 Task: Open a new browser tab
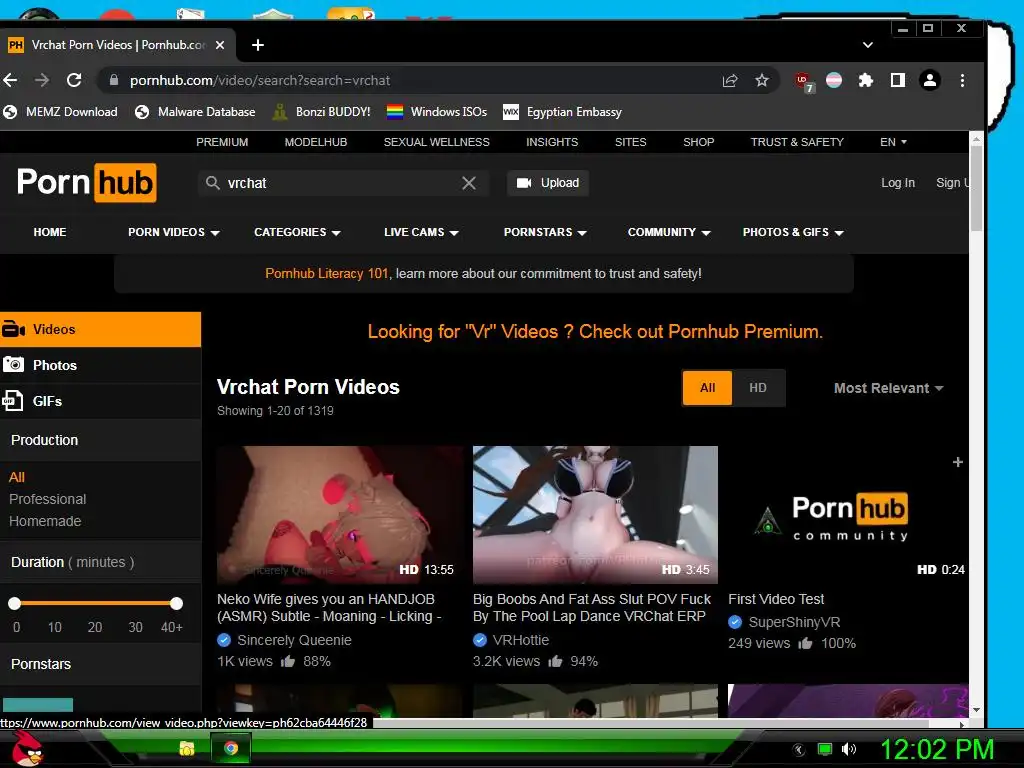(258, 45)
